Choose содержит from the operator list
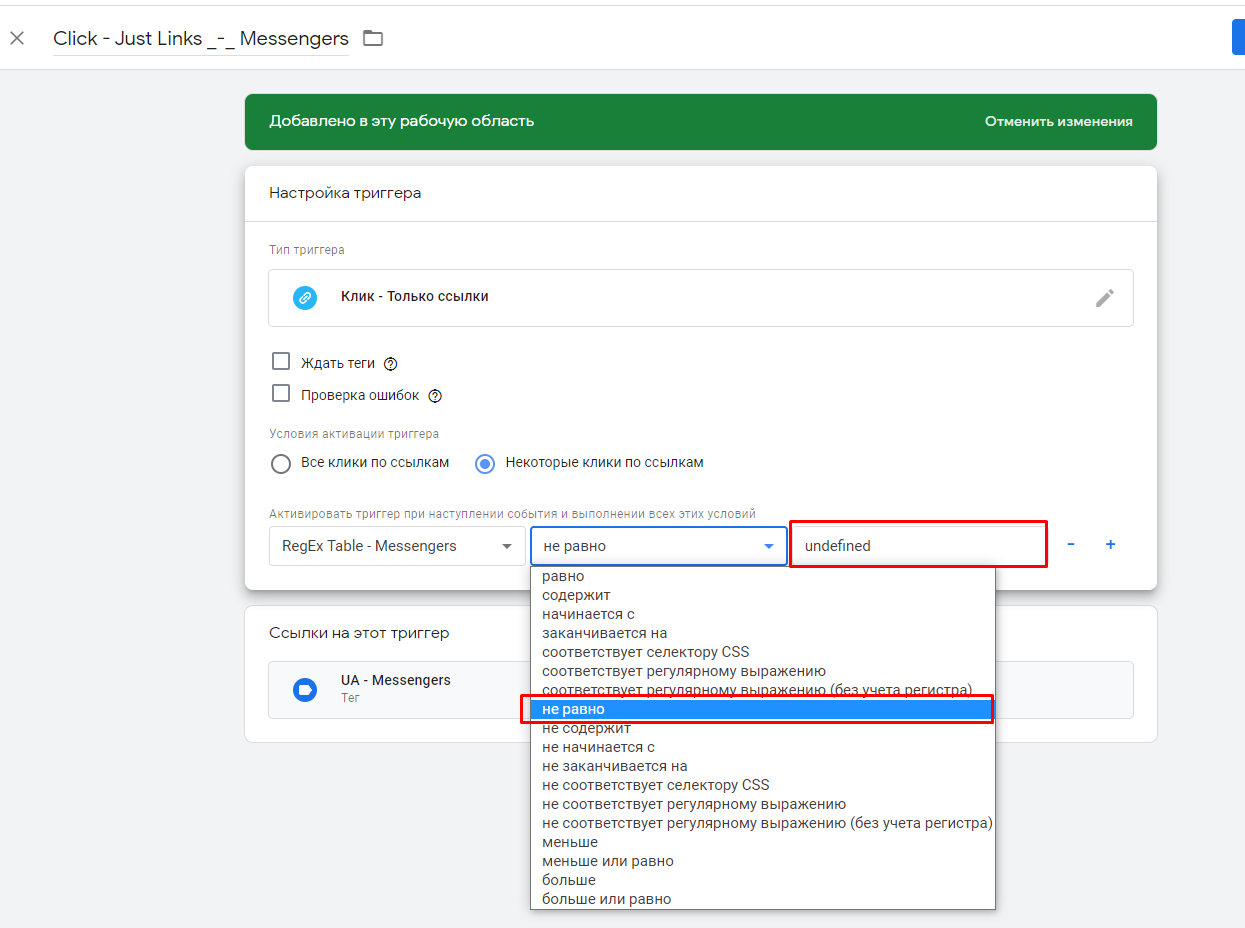 coord(576,595)
